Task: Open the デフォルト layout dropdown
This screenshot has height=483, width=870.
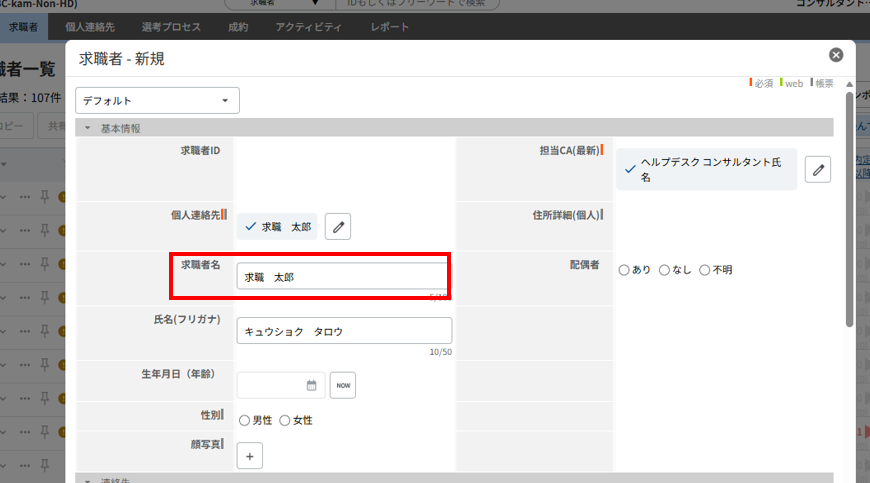Action: [157, 100]
